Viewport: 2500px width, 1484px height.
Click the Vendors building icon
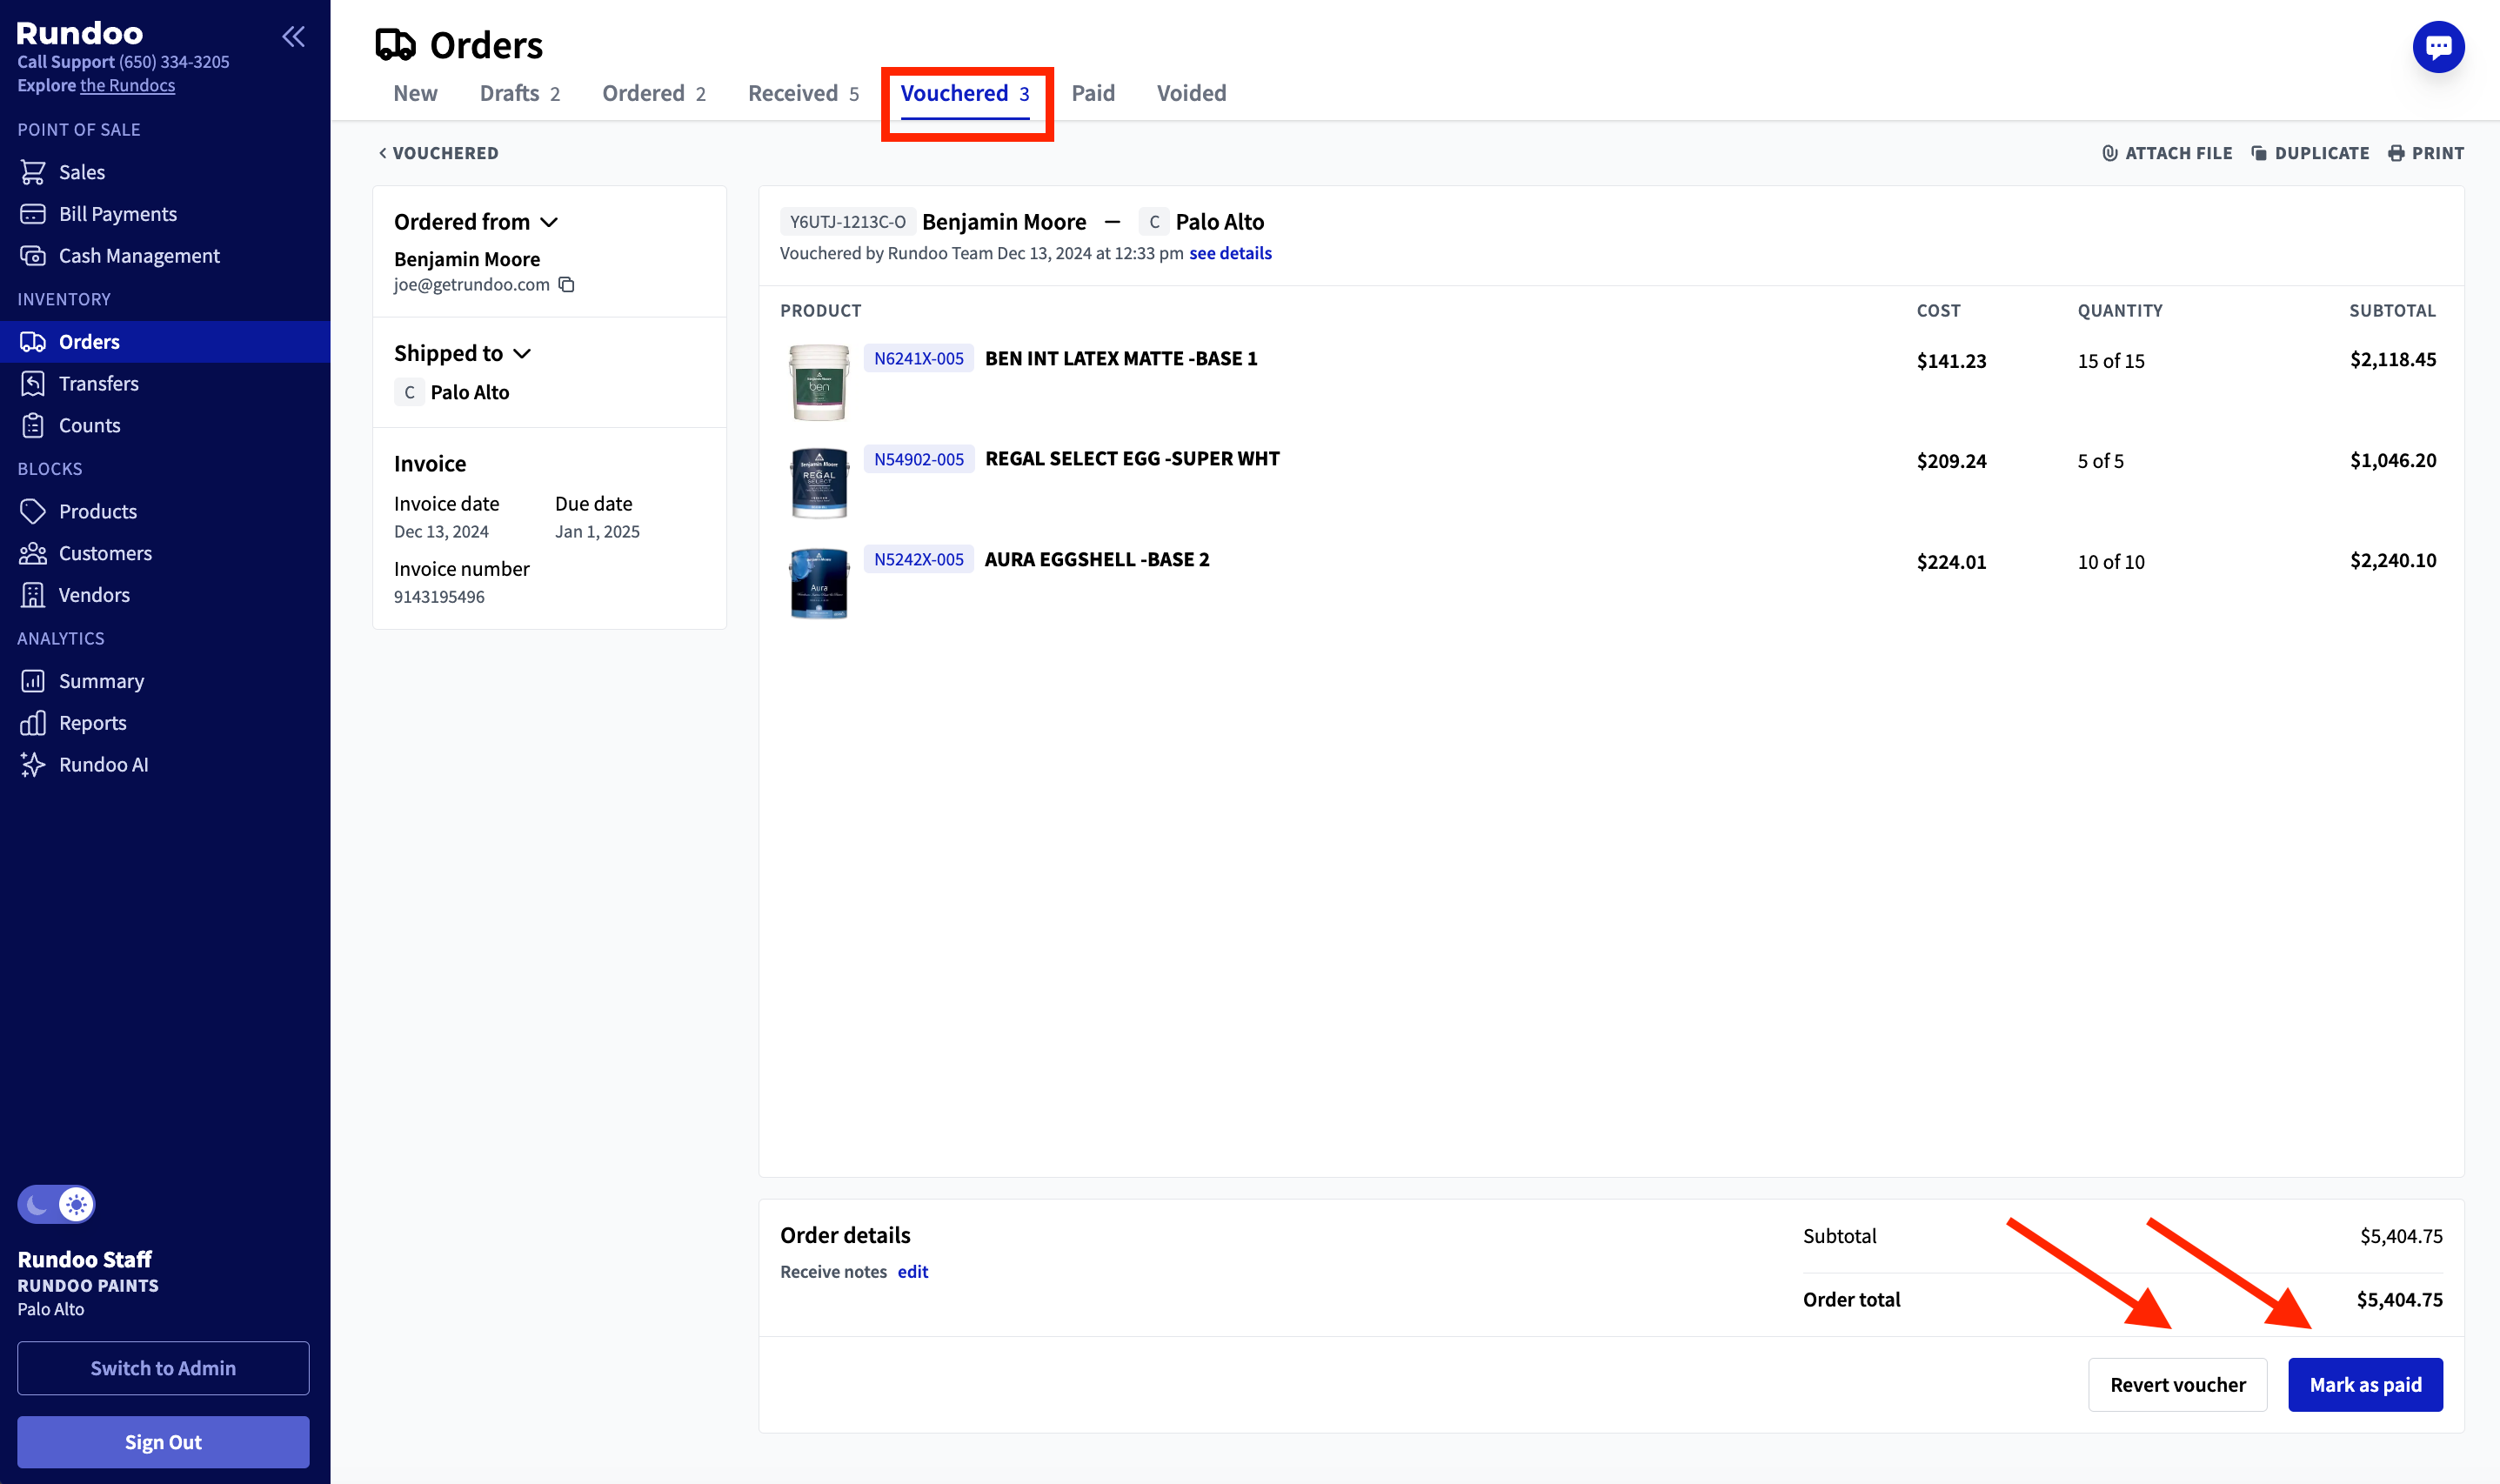[x=33, y=596]
